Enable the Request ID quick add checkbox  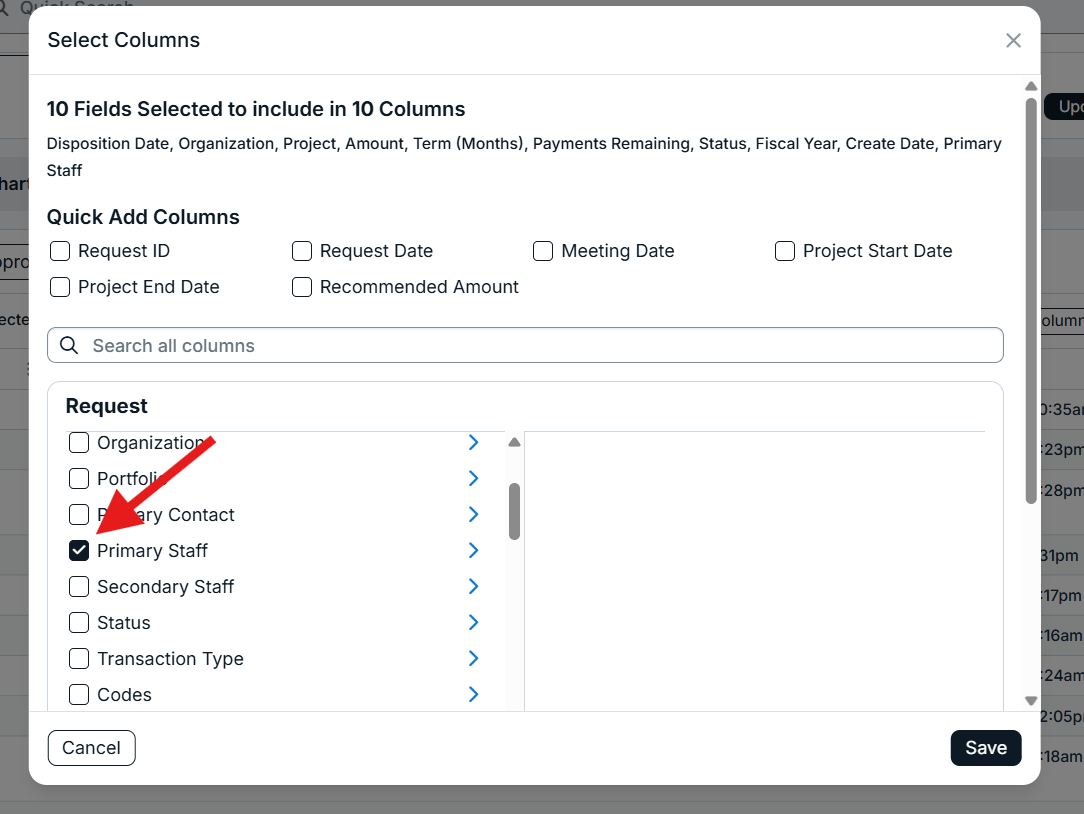[x=60, y=251]
